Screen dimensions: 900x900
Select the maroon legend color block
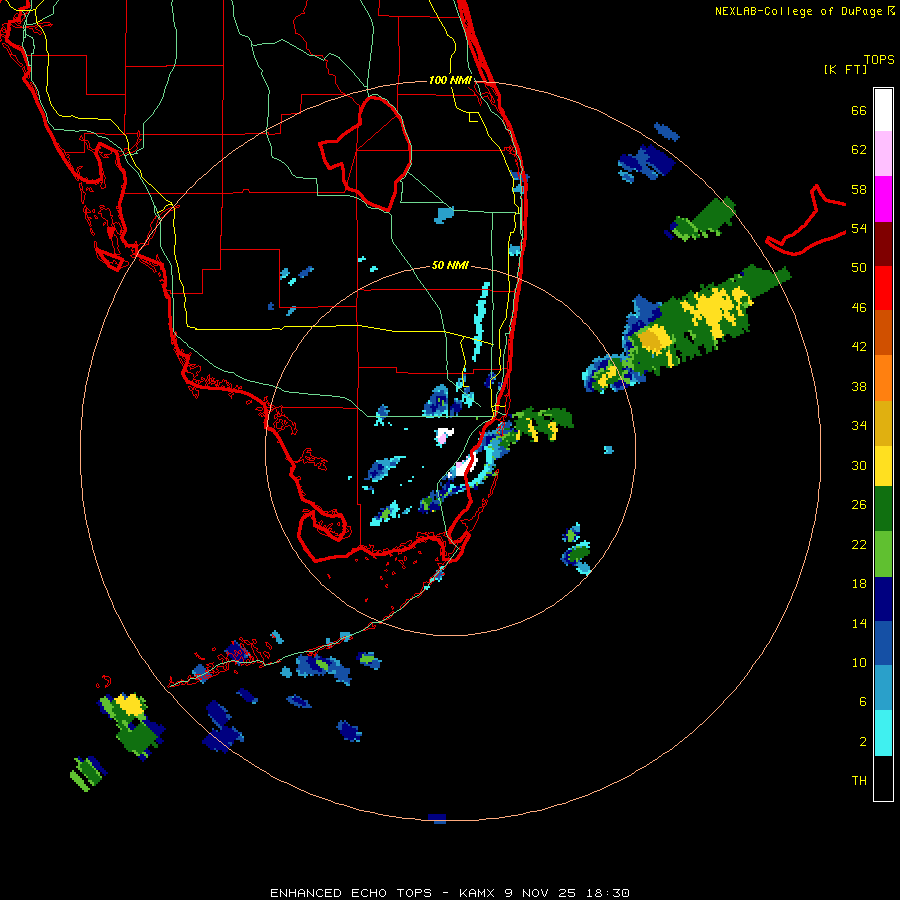[x=883, y=243]
